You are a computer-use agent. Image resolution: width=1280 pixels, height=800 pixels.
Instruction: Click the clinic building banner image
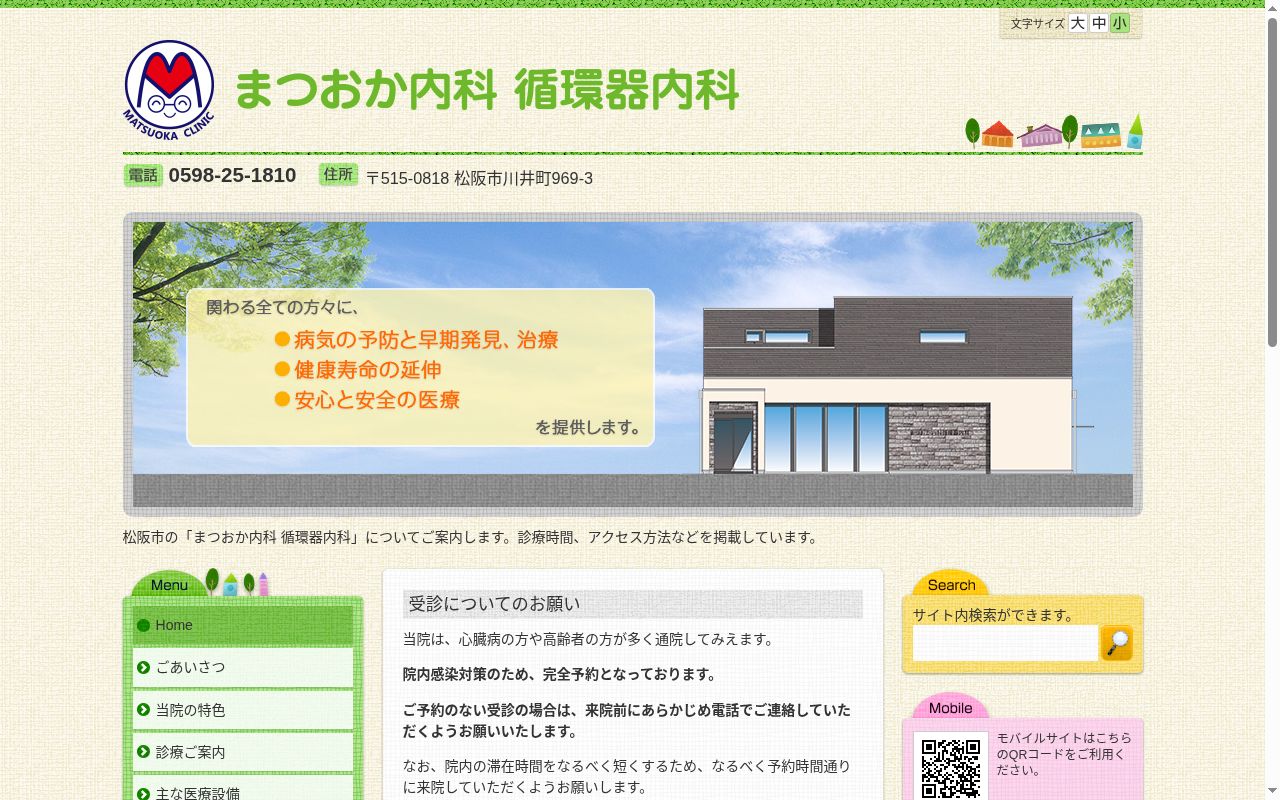632,364
